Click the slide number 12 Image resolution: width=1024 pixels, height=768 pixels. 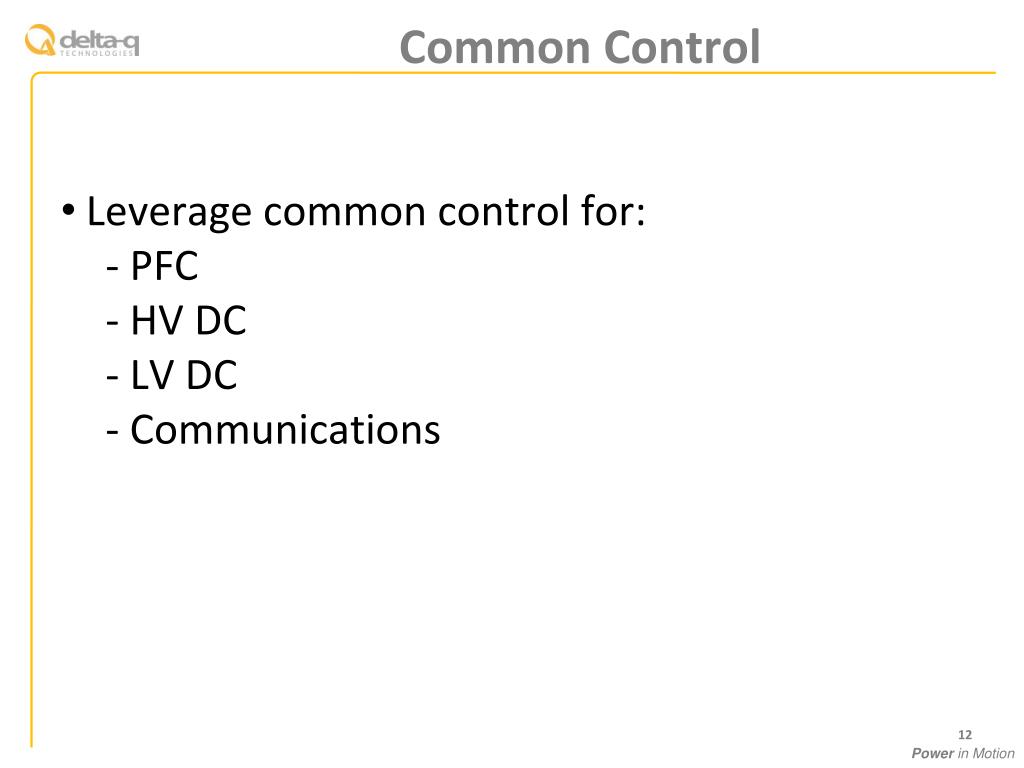pos(965,735)
